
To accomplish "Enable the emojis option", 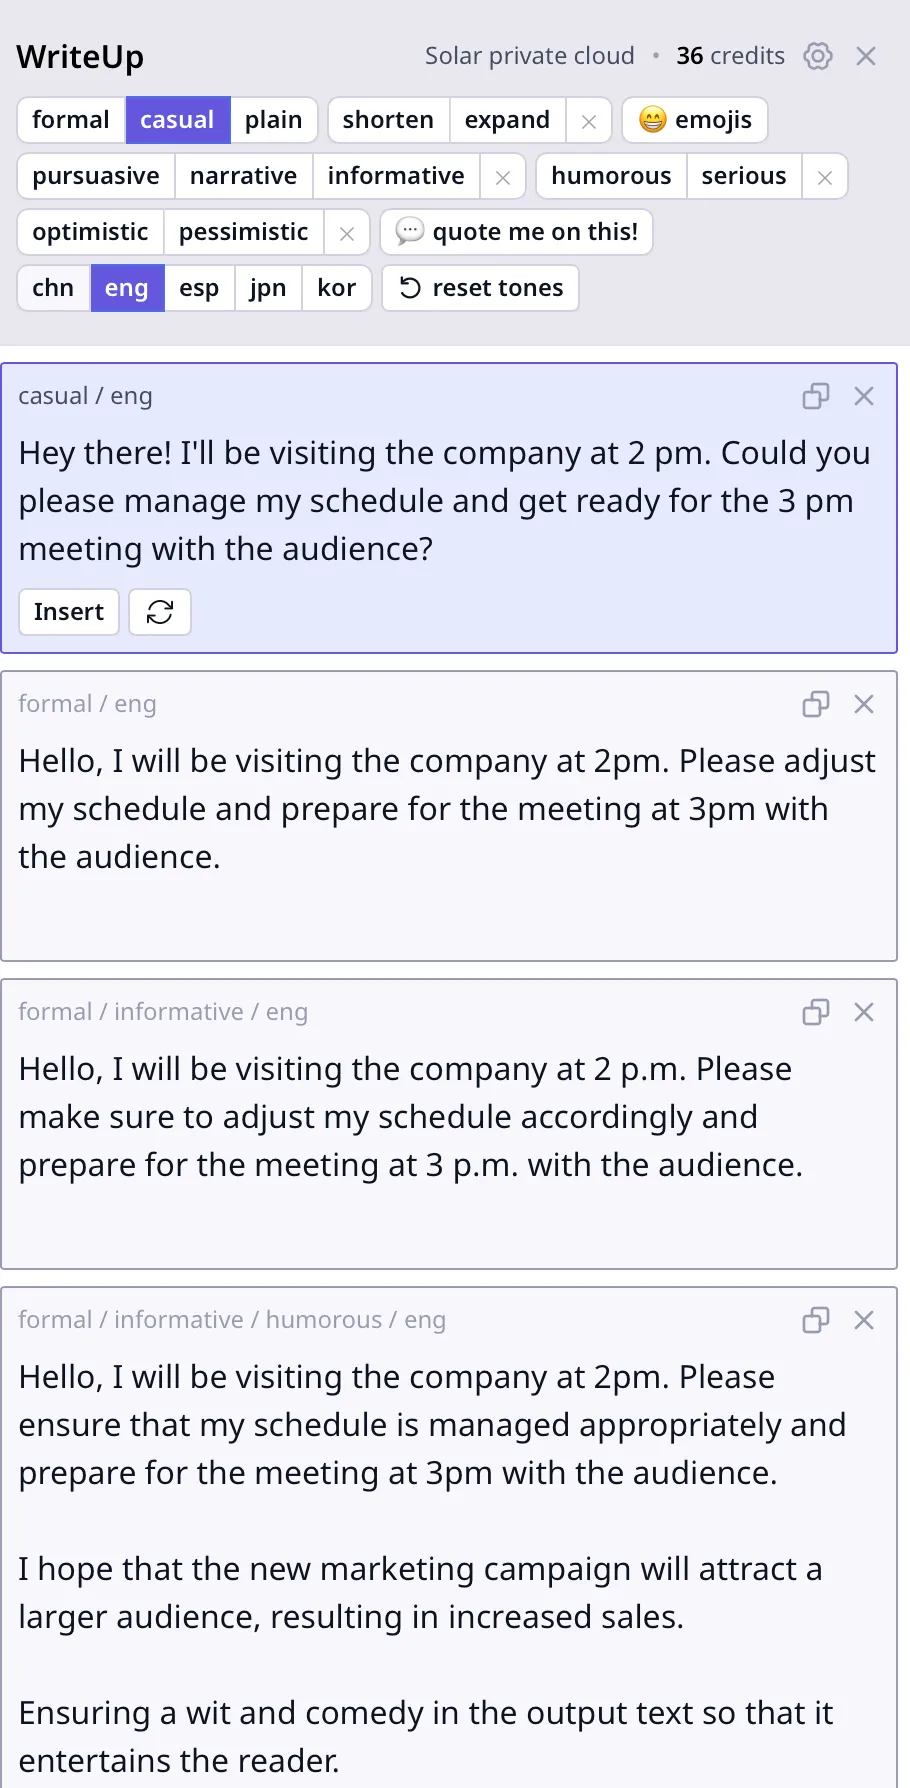I will tap(695, 120).
